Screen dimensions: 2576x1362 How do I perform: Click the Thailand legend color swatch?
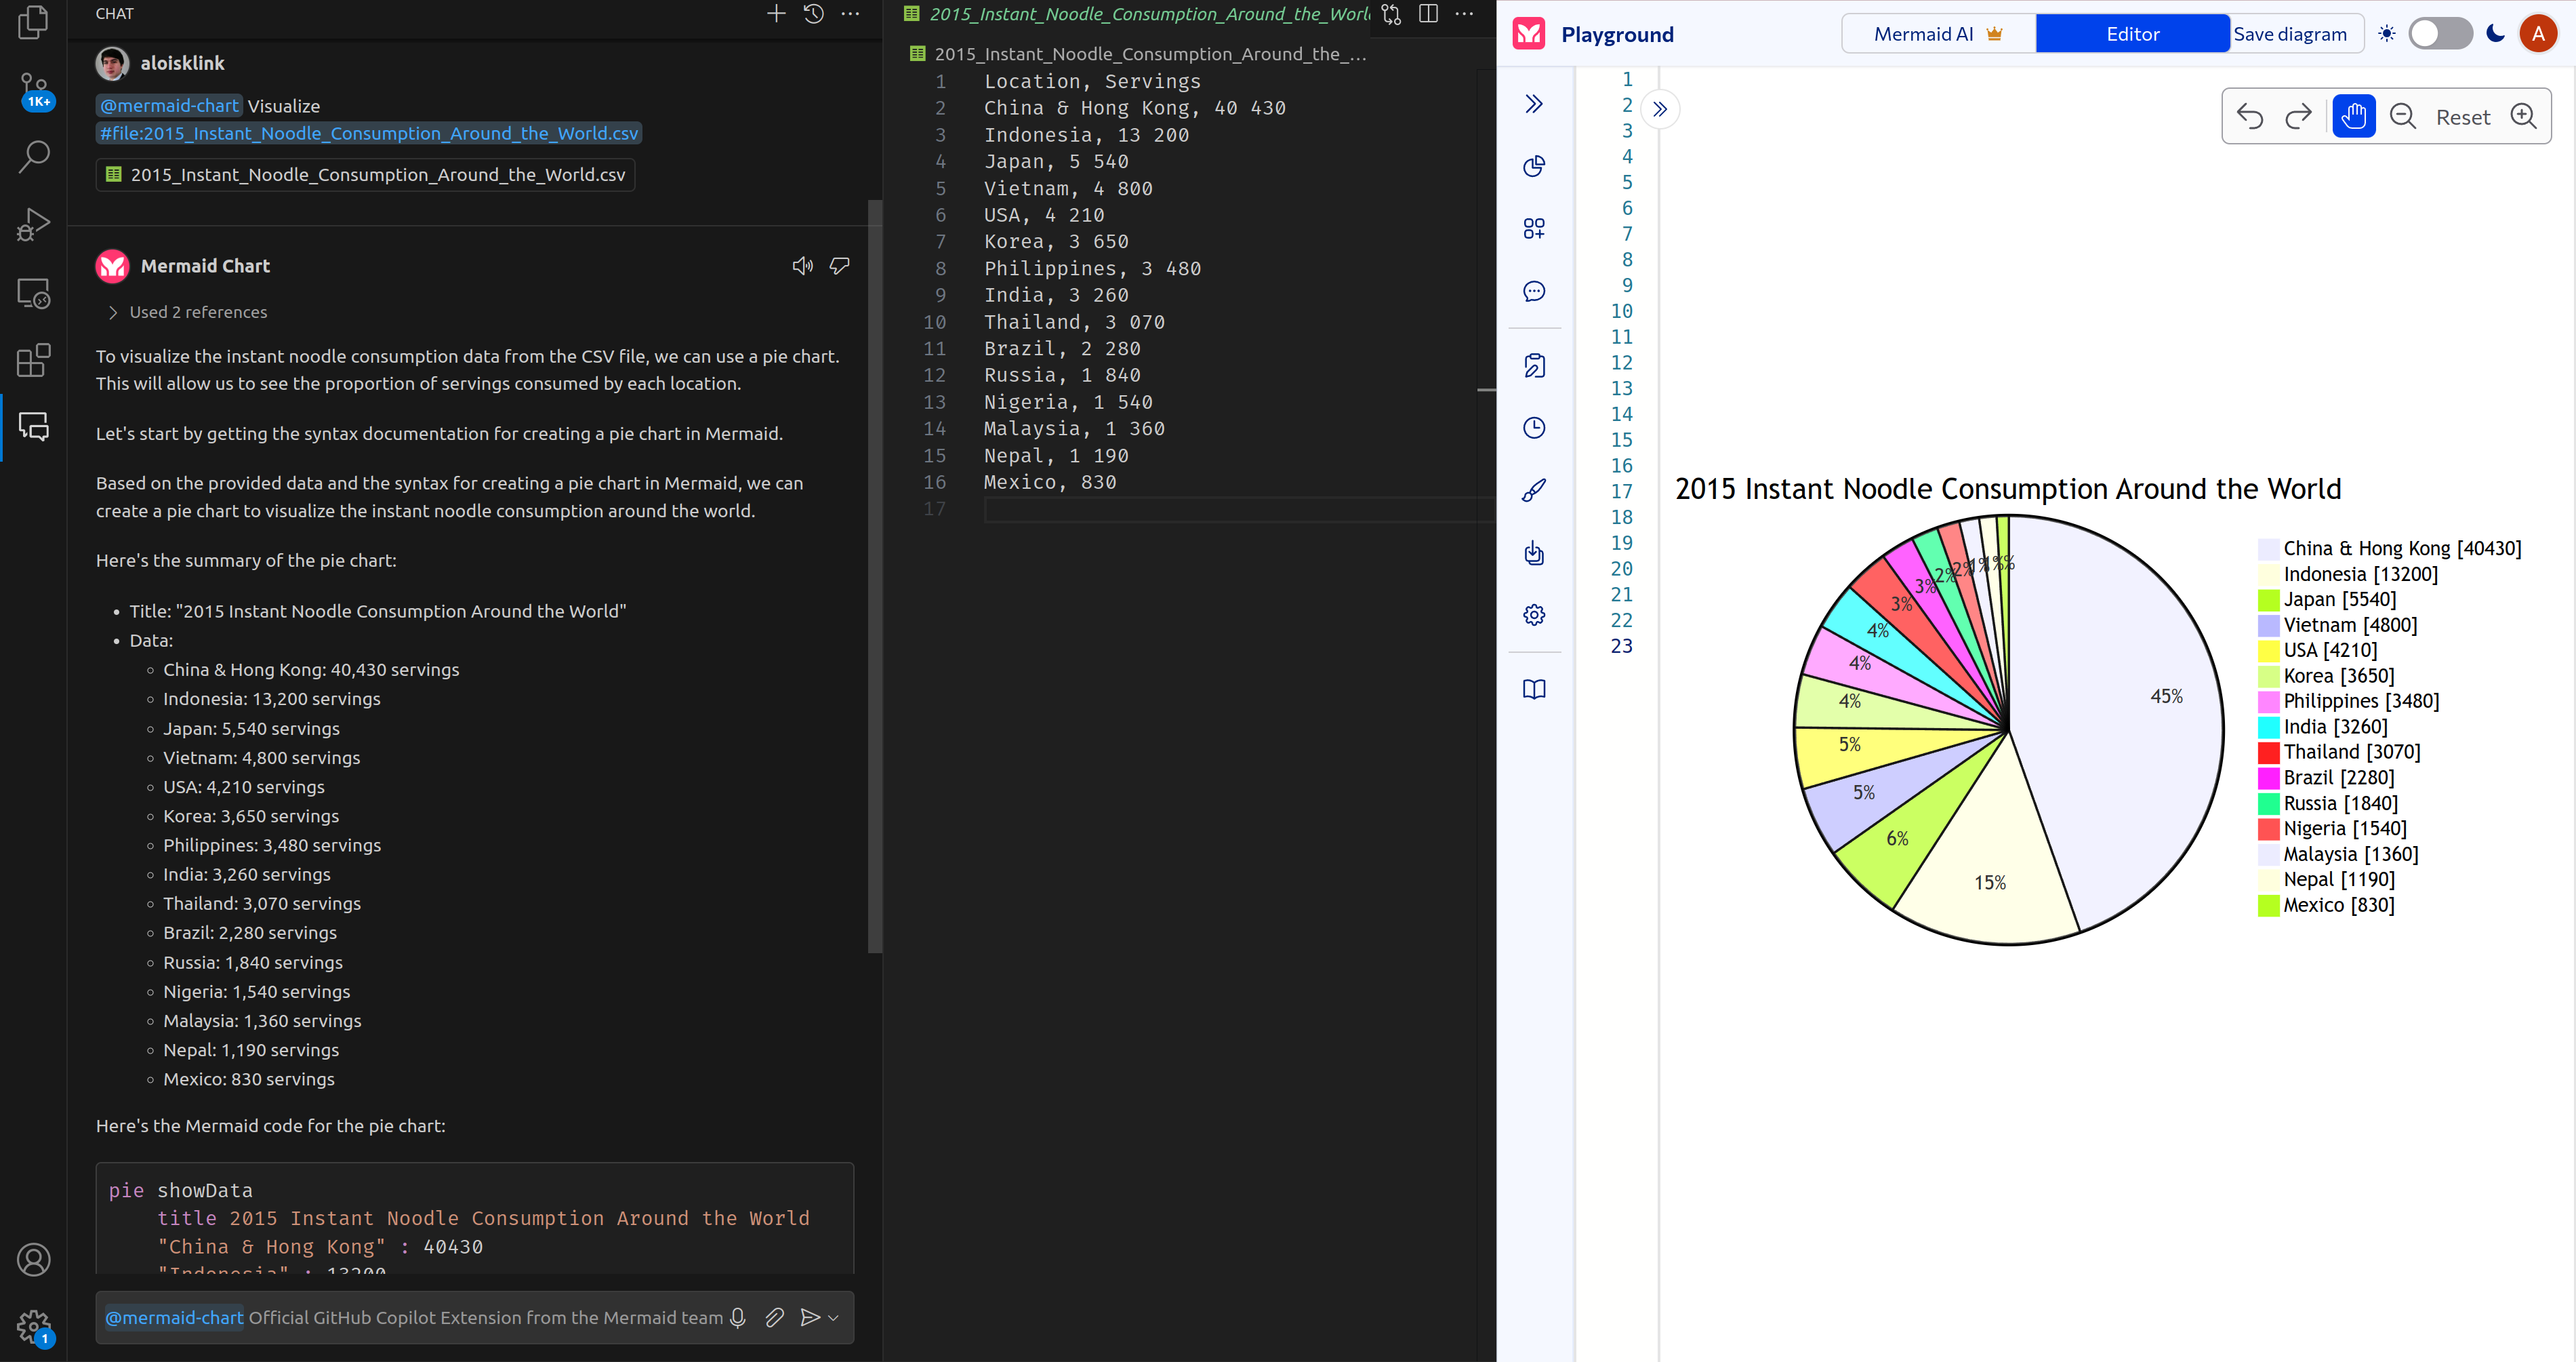2268,752
